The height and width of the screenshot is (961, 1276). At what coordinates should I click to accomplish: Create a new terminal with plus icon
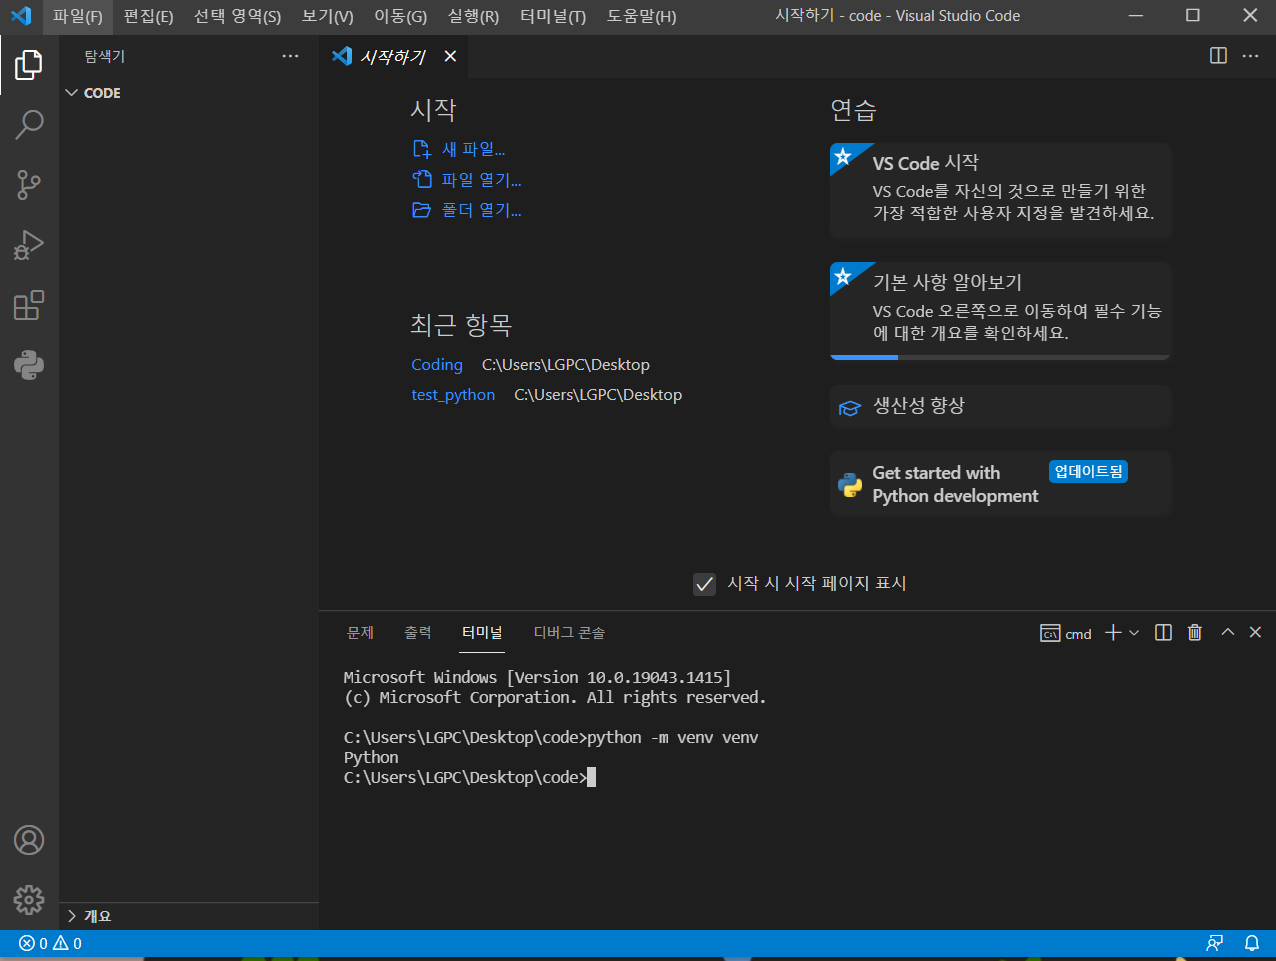click(1113, 632)
